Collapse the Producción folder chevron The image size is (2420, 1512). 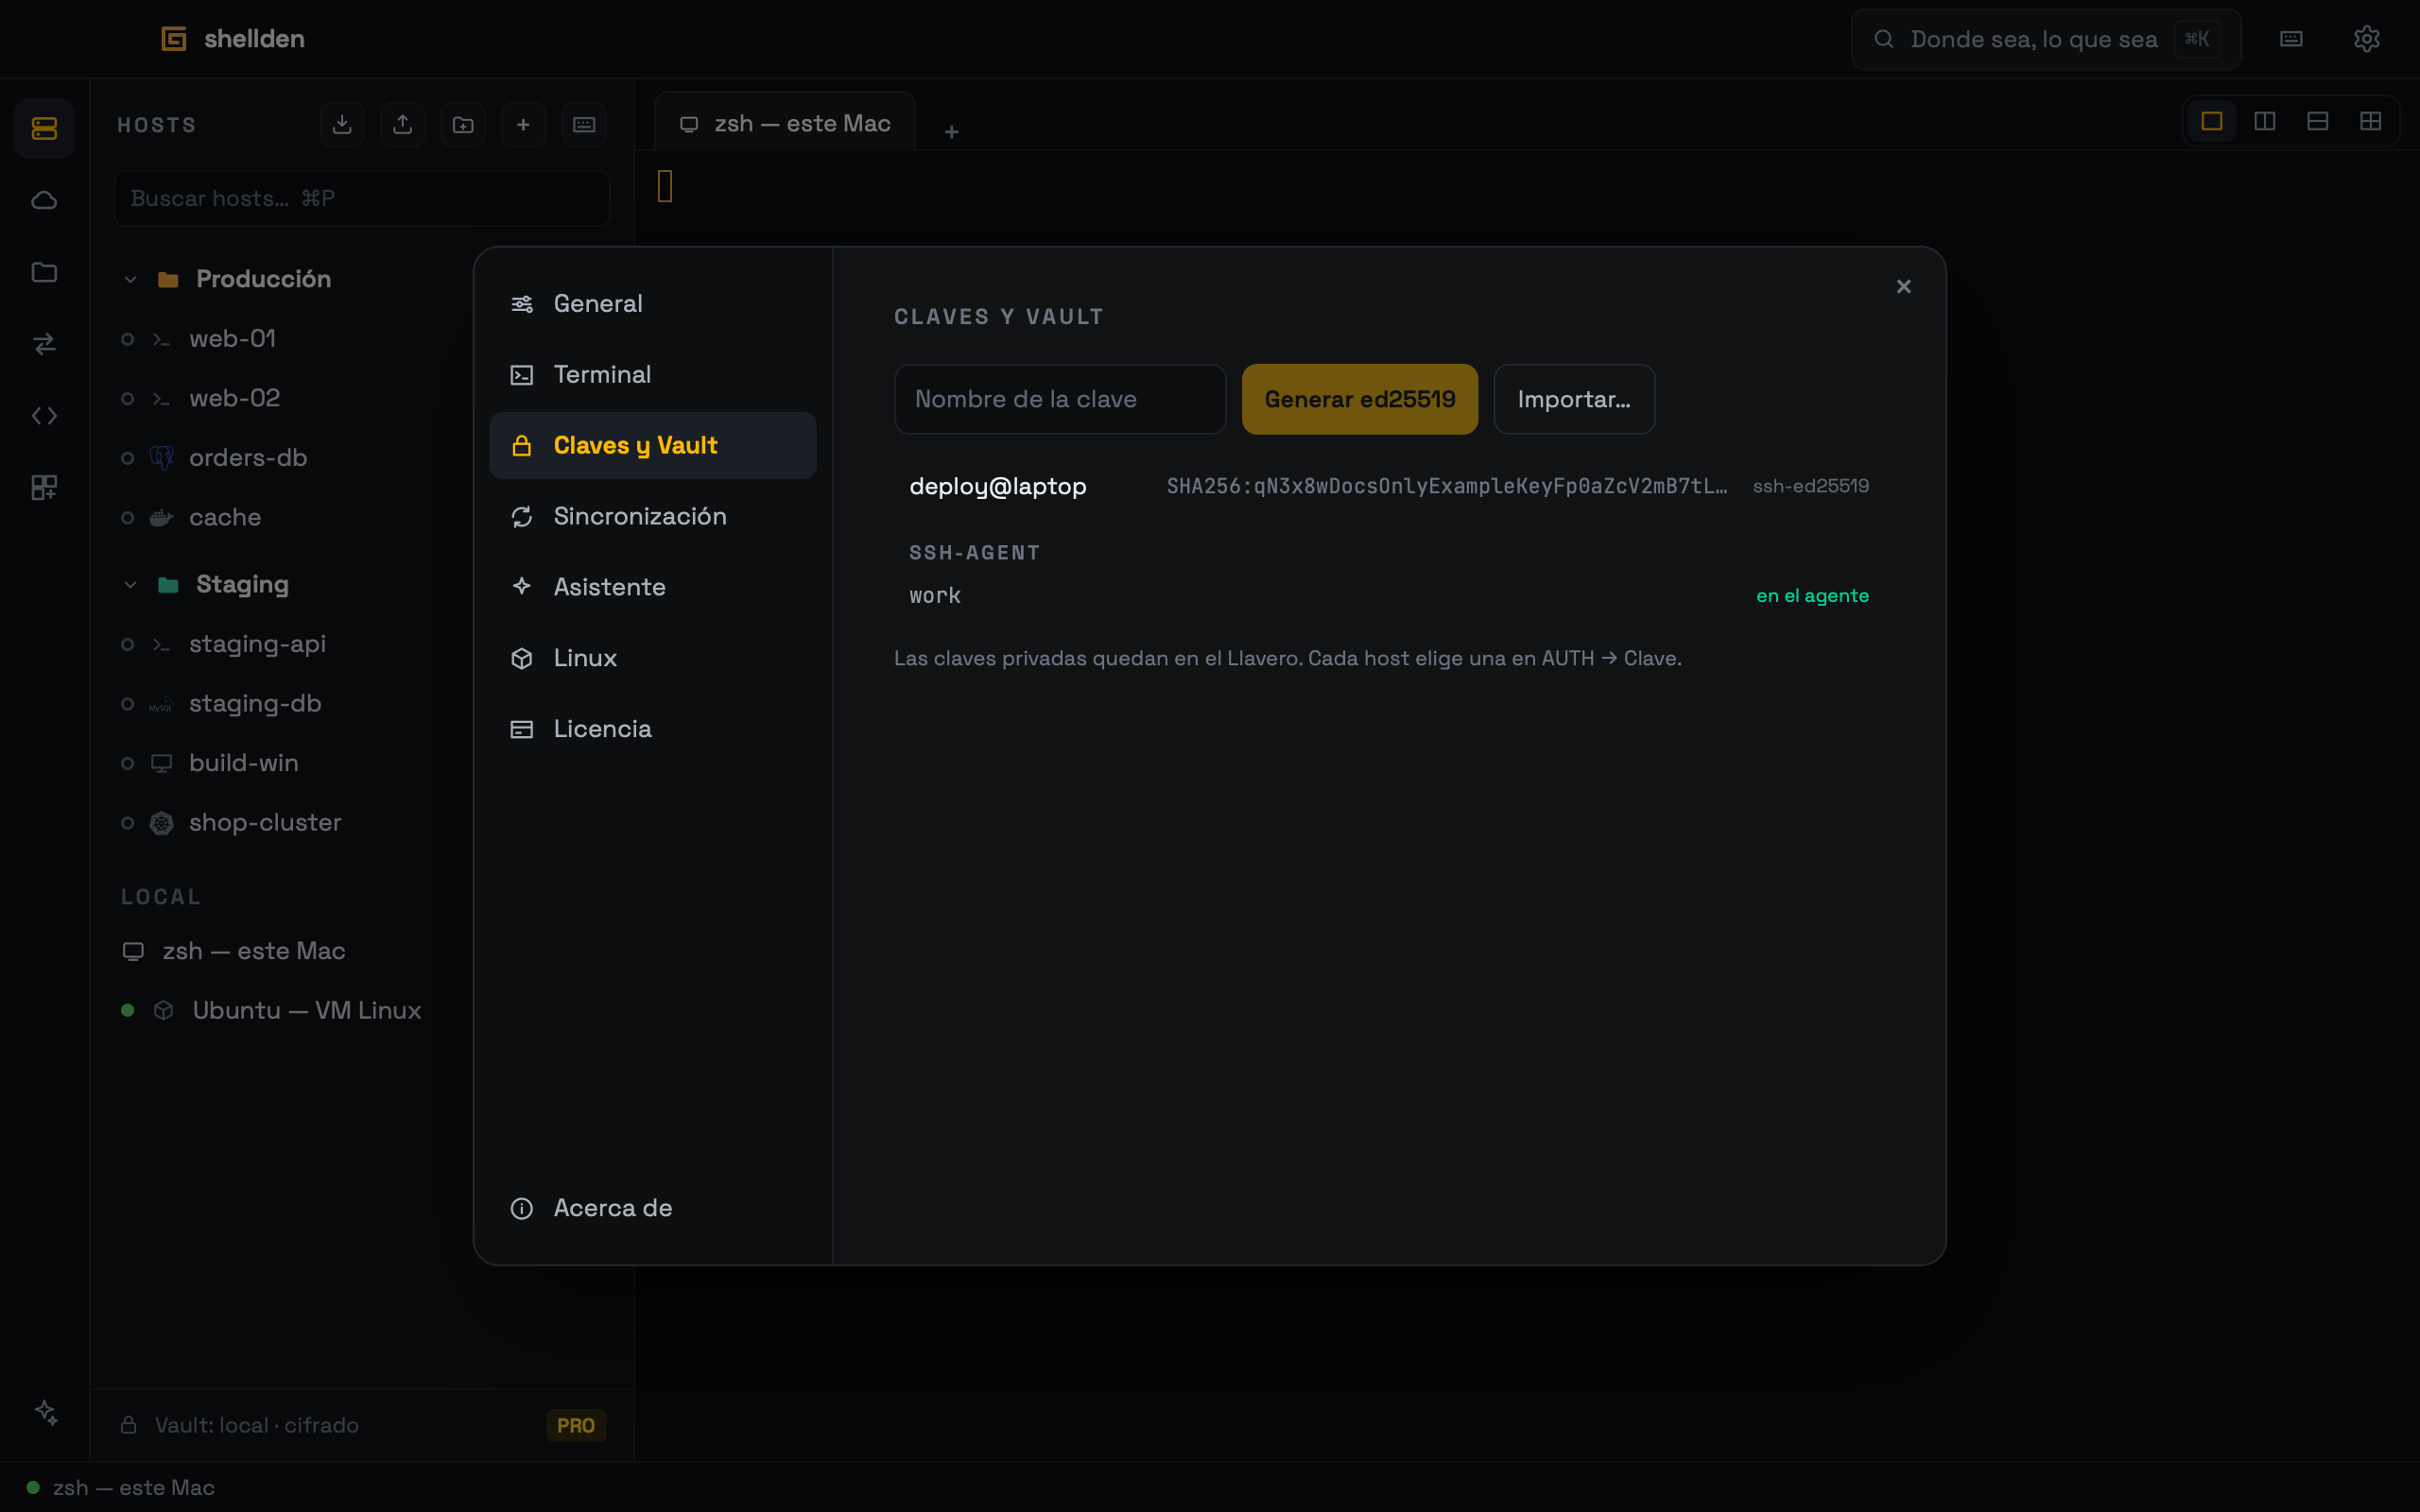130,280
